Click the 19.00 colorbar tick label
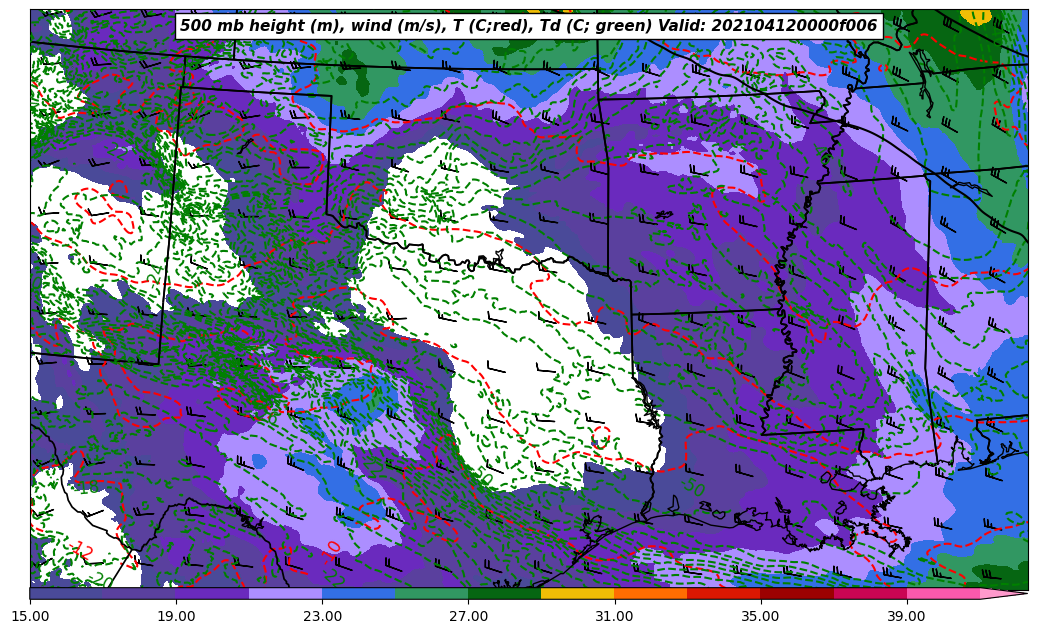Screen dimensions: 1037x633 (x=176, y=616)
